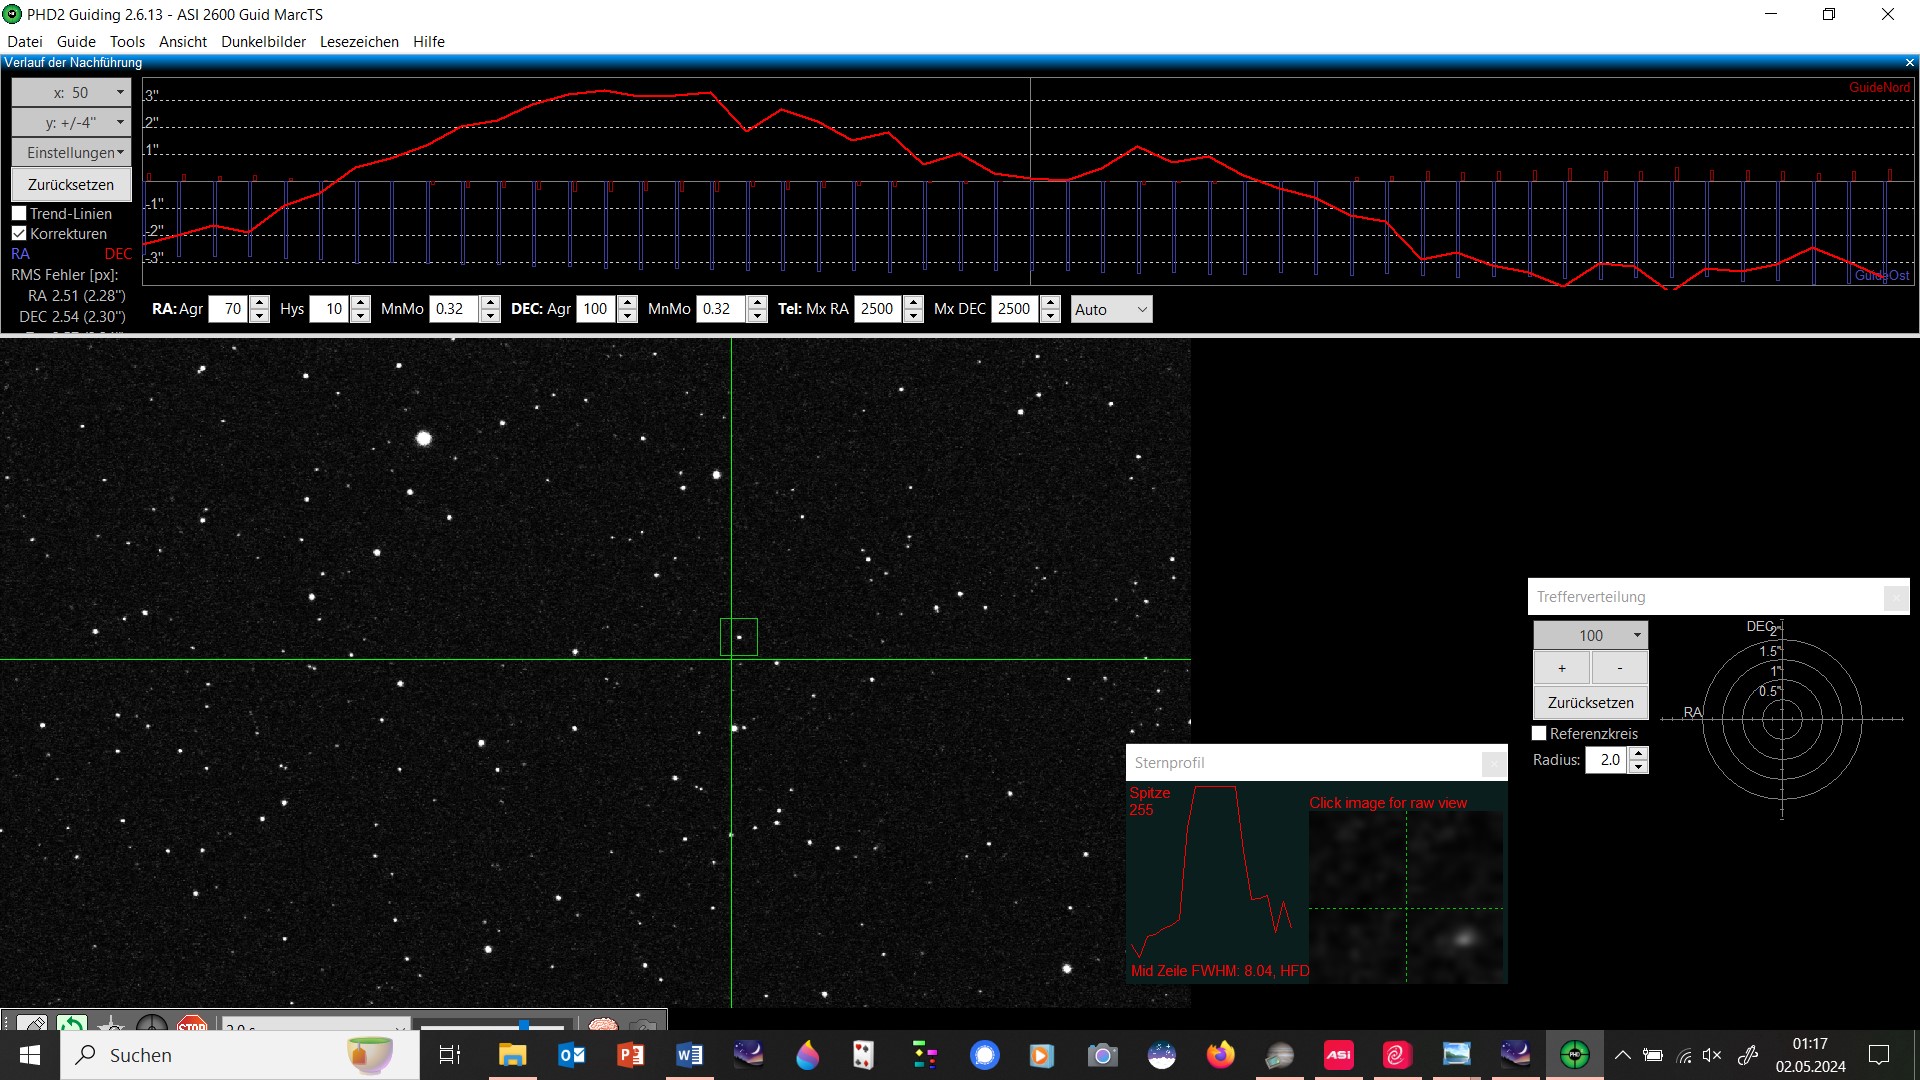Image resolution: width=1920 pixels, height=1080 pixels.
Task: Close the Trefferverteilung panel
Action: pyautogui.click(x=1895, y=598)
